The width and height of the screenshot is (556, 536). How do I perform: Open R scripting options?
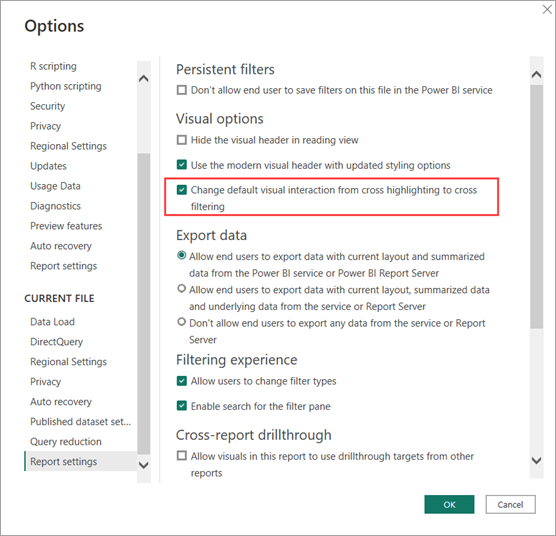point(53,66)
